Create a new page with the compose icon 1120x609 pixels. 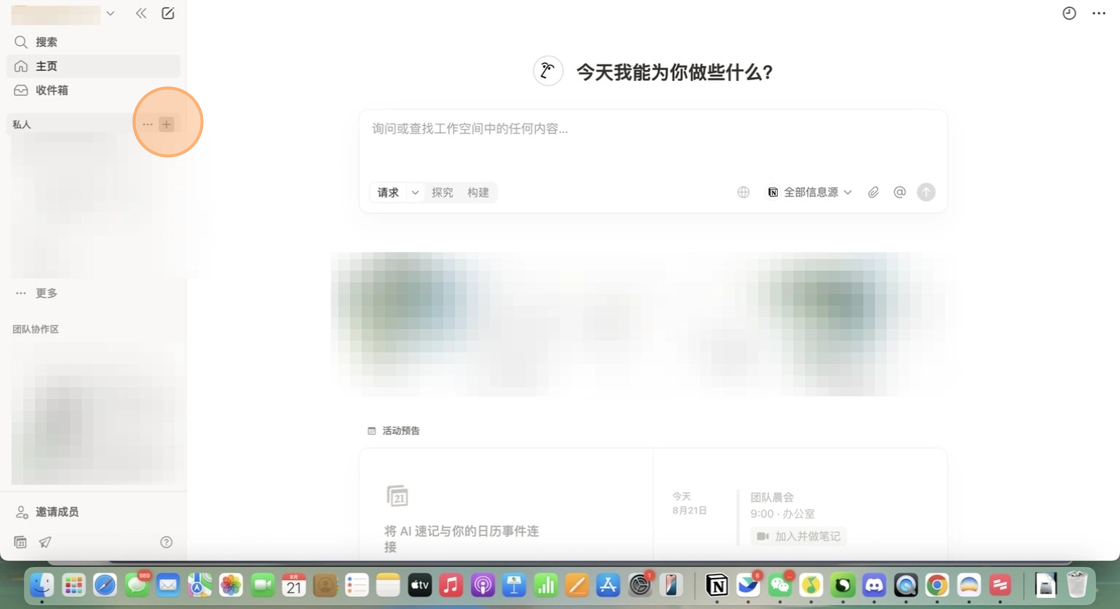coord(167,14)
